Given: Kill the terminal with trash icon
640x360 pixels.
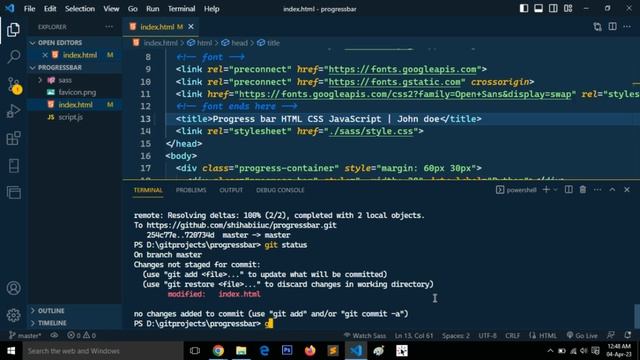Looking at the screenshot, I should point(583,190).
